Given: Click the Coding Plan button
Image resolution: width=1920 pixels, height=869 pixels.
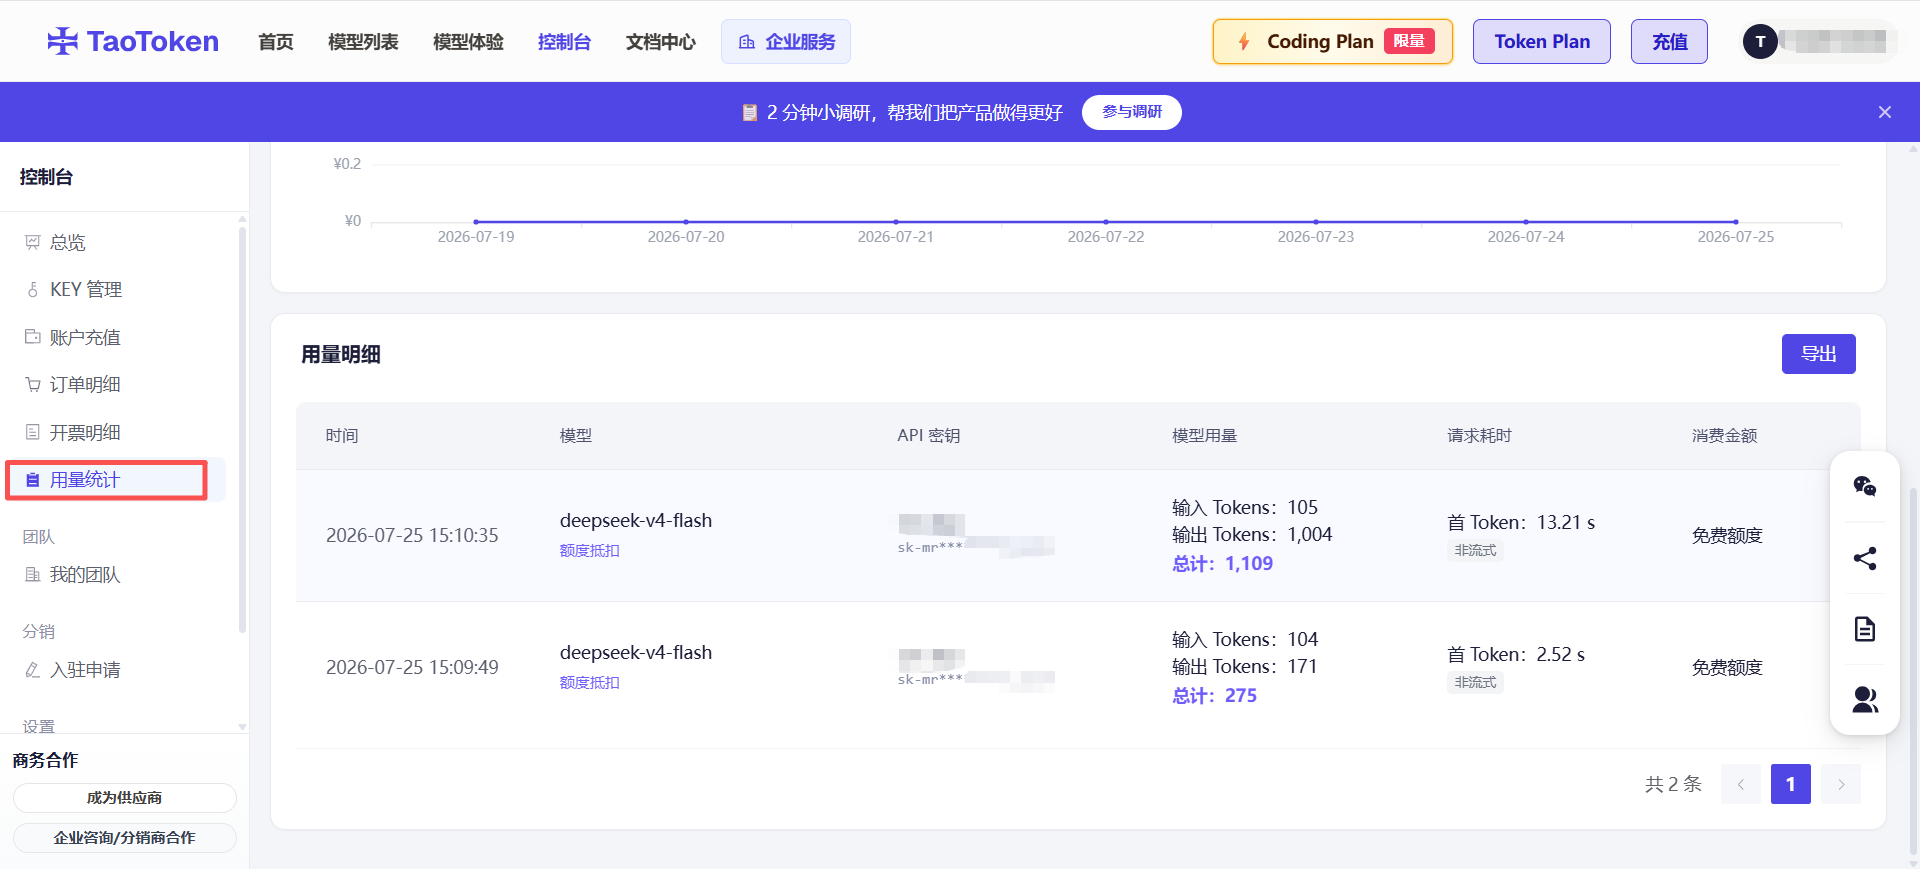Looking at the screenshot, I should pos(1332,41).
